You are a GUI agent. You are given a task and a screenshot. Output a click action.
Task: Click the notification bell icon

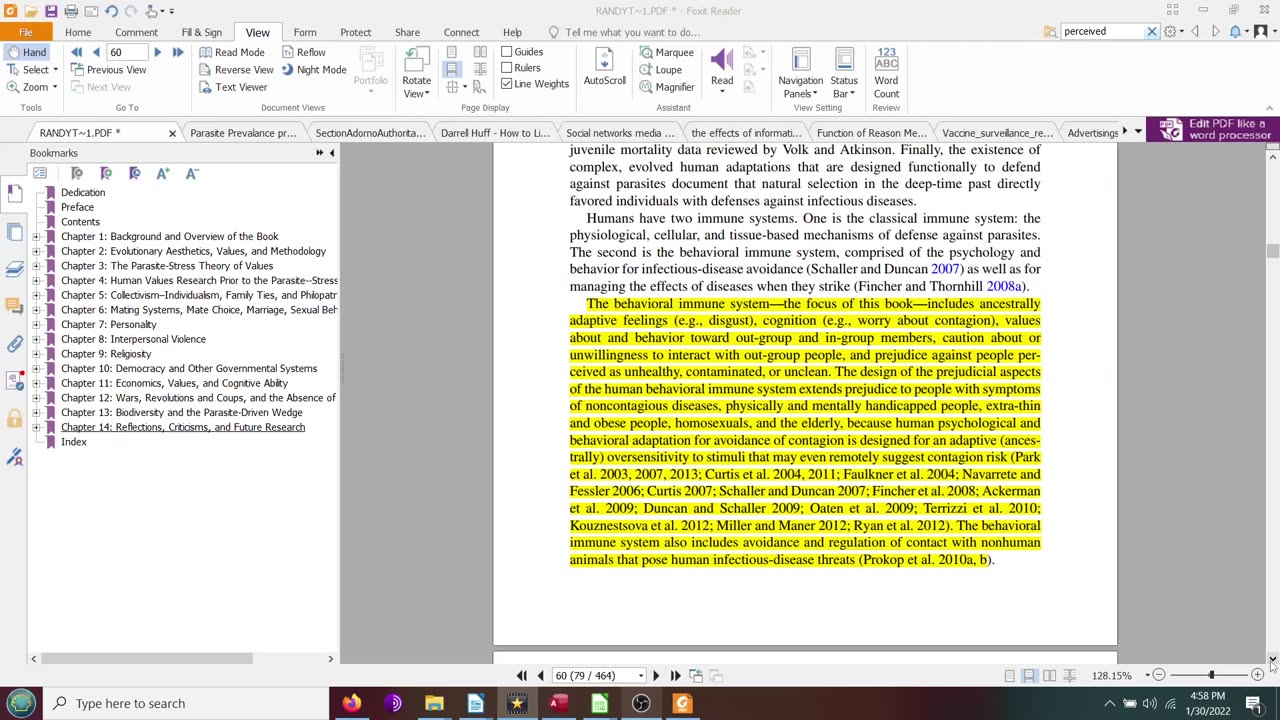(1235, 32)
